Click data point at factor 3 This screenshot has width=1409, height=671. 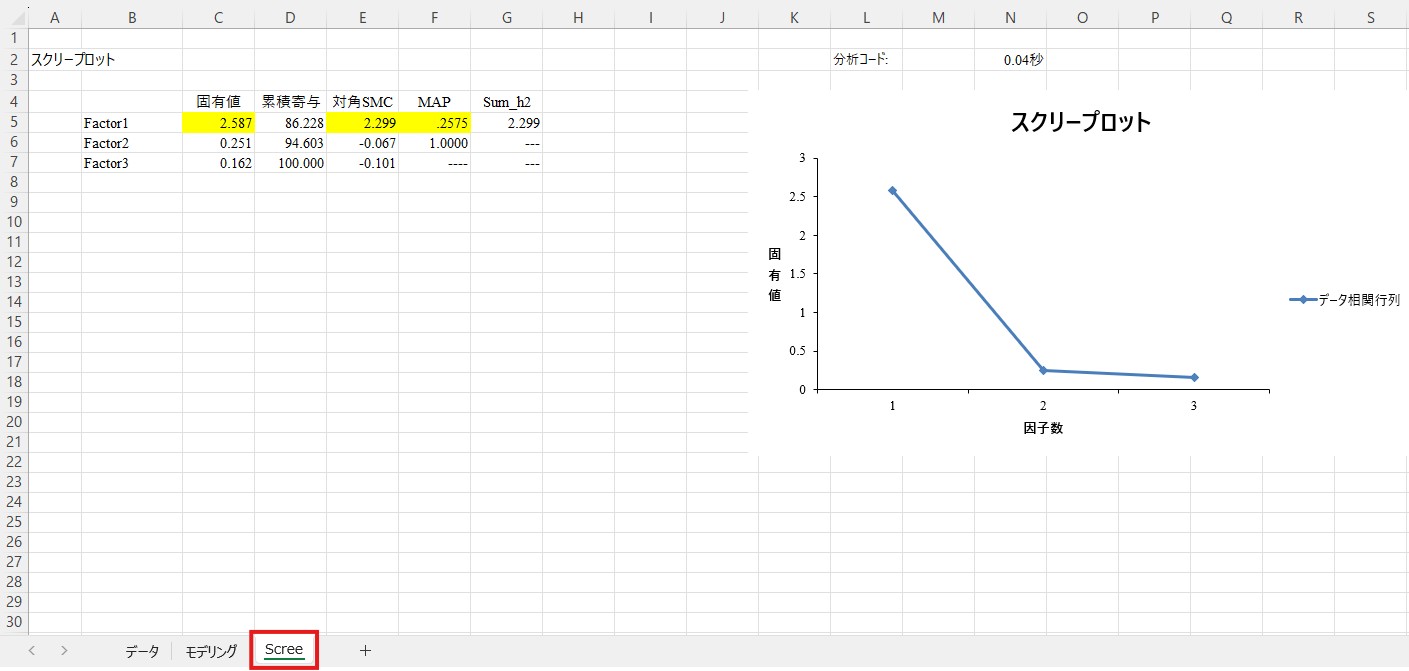pos(1194,377)
